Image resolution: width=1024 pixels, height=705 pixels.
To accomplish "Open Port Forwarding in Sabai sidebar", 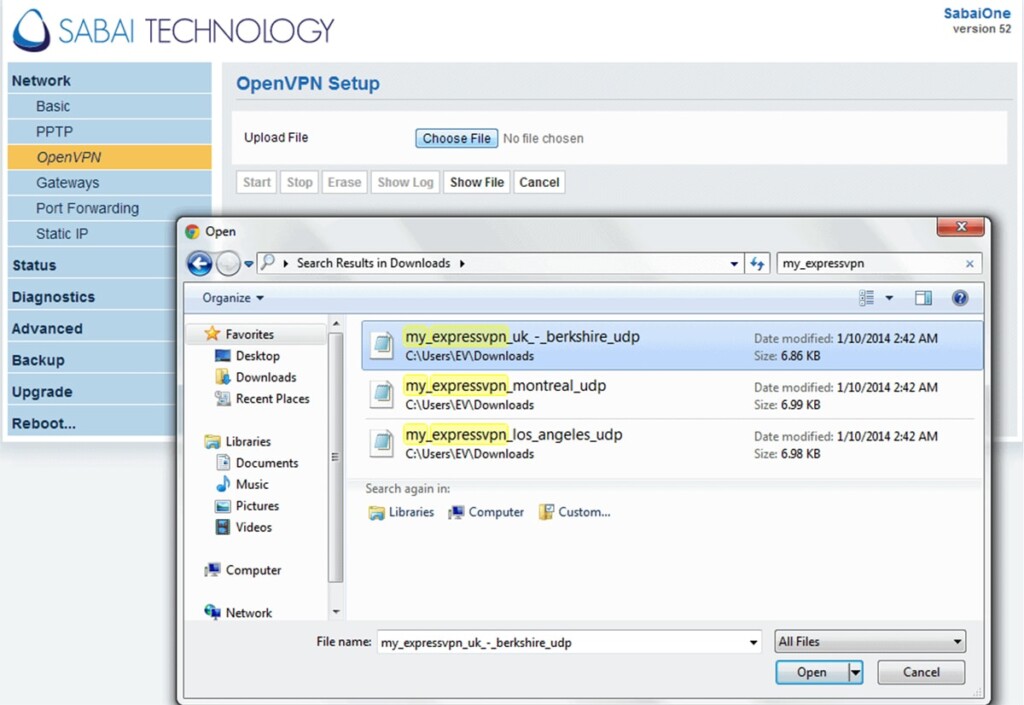I will point(109,208).
